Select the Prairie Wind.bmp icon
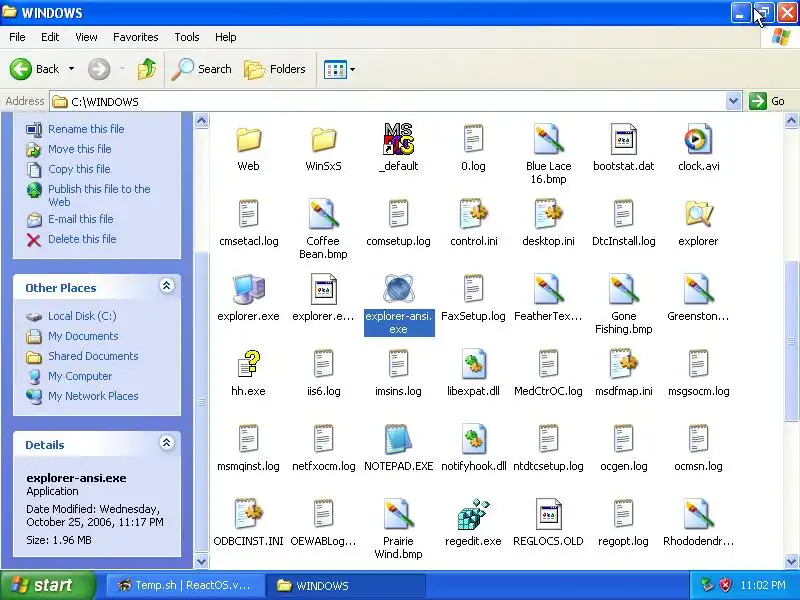This screenshot has height=600, width=800. tap(398, 514)
